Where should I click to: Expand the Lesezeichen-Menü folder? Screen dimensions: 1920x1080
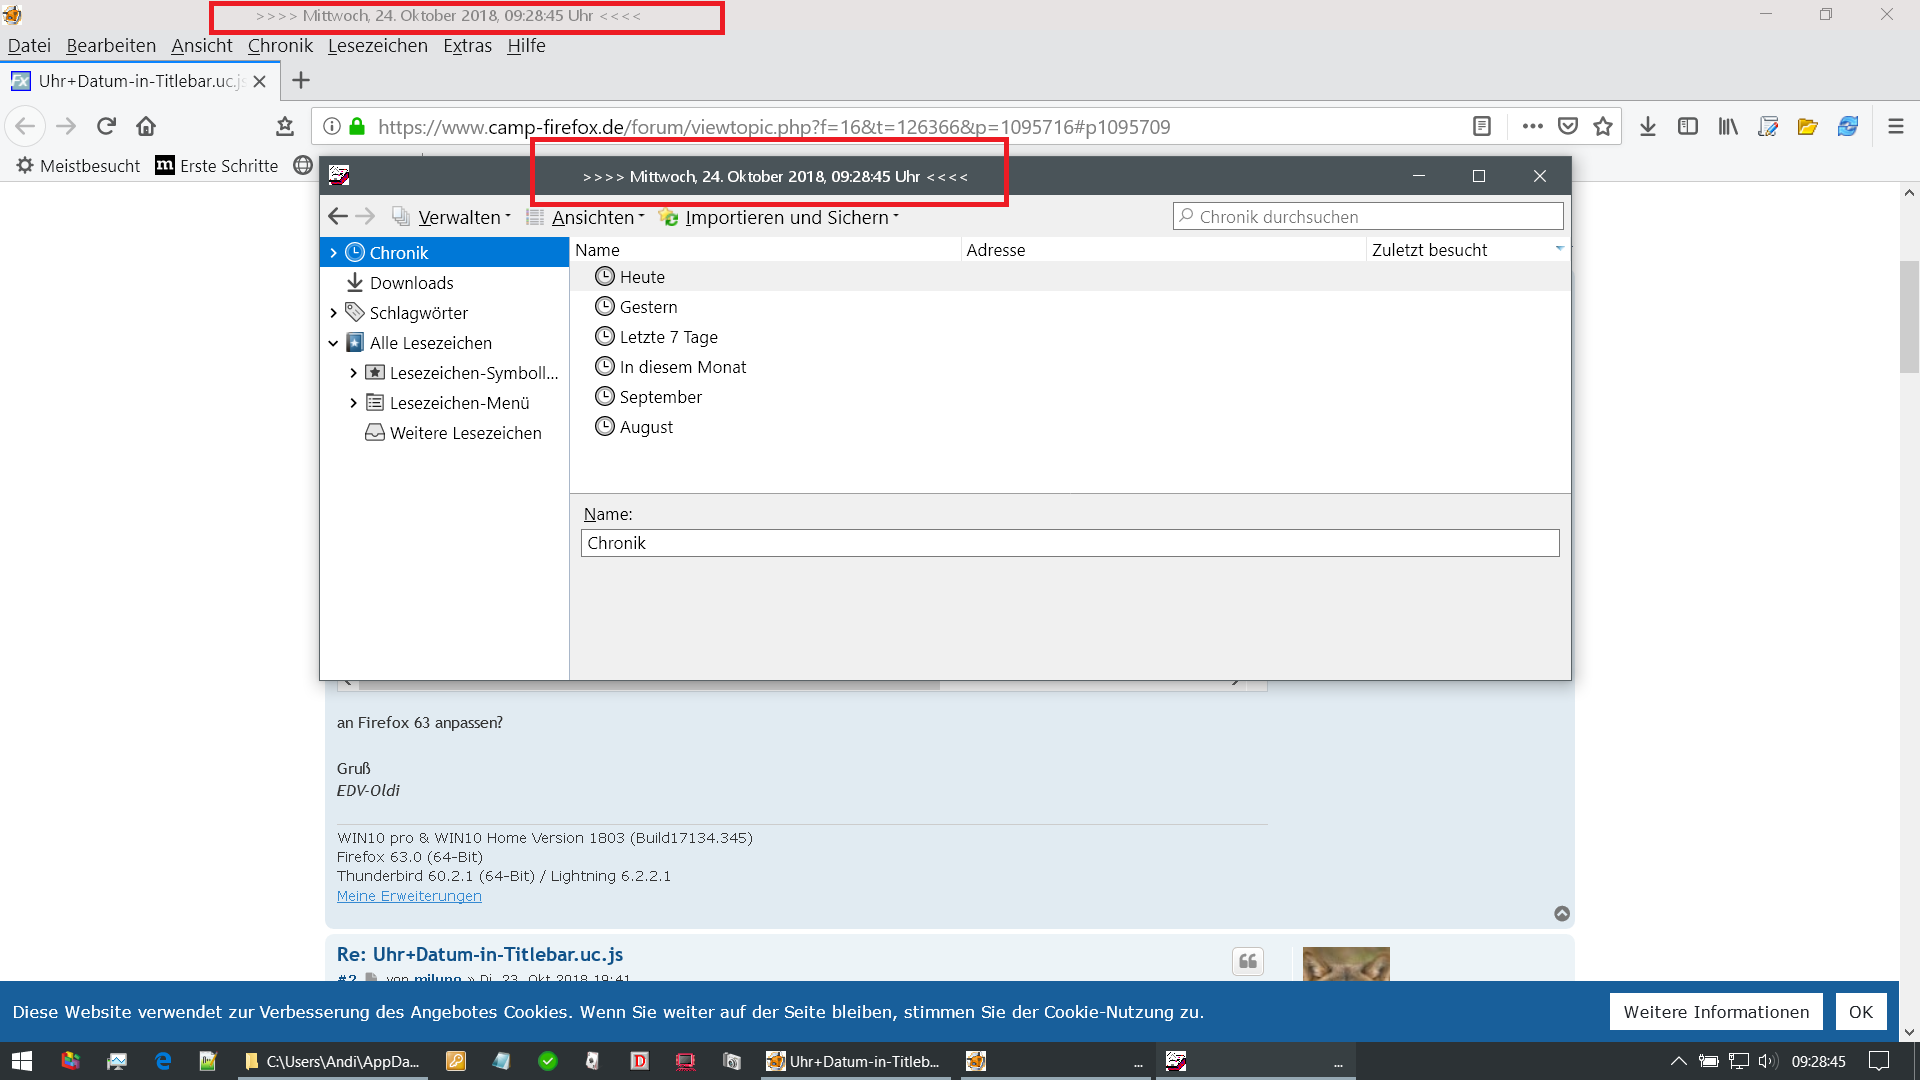pyautogui.click(x=353, y=403)
